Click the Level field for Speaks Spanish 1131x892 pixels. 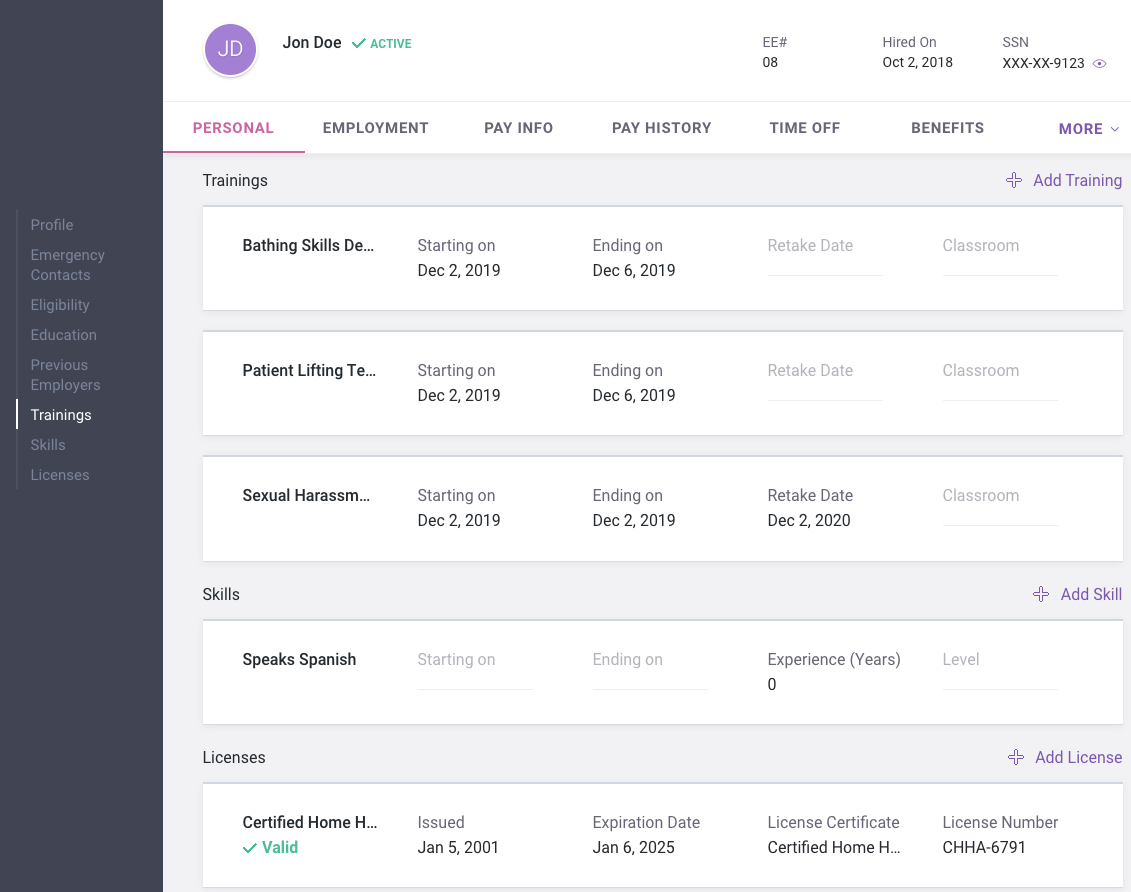pos(998,679)
